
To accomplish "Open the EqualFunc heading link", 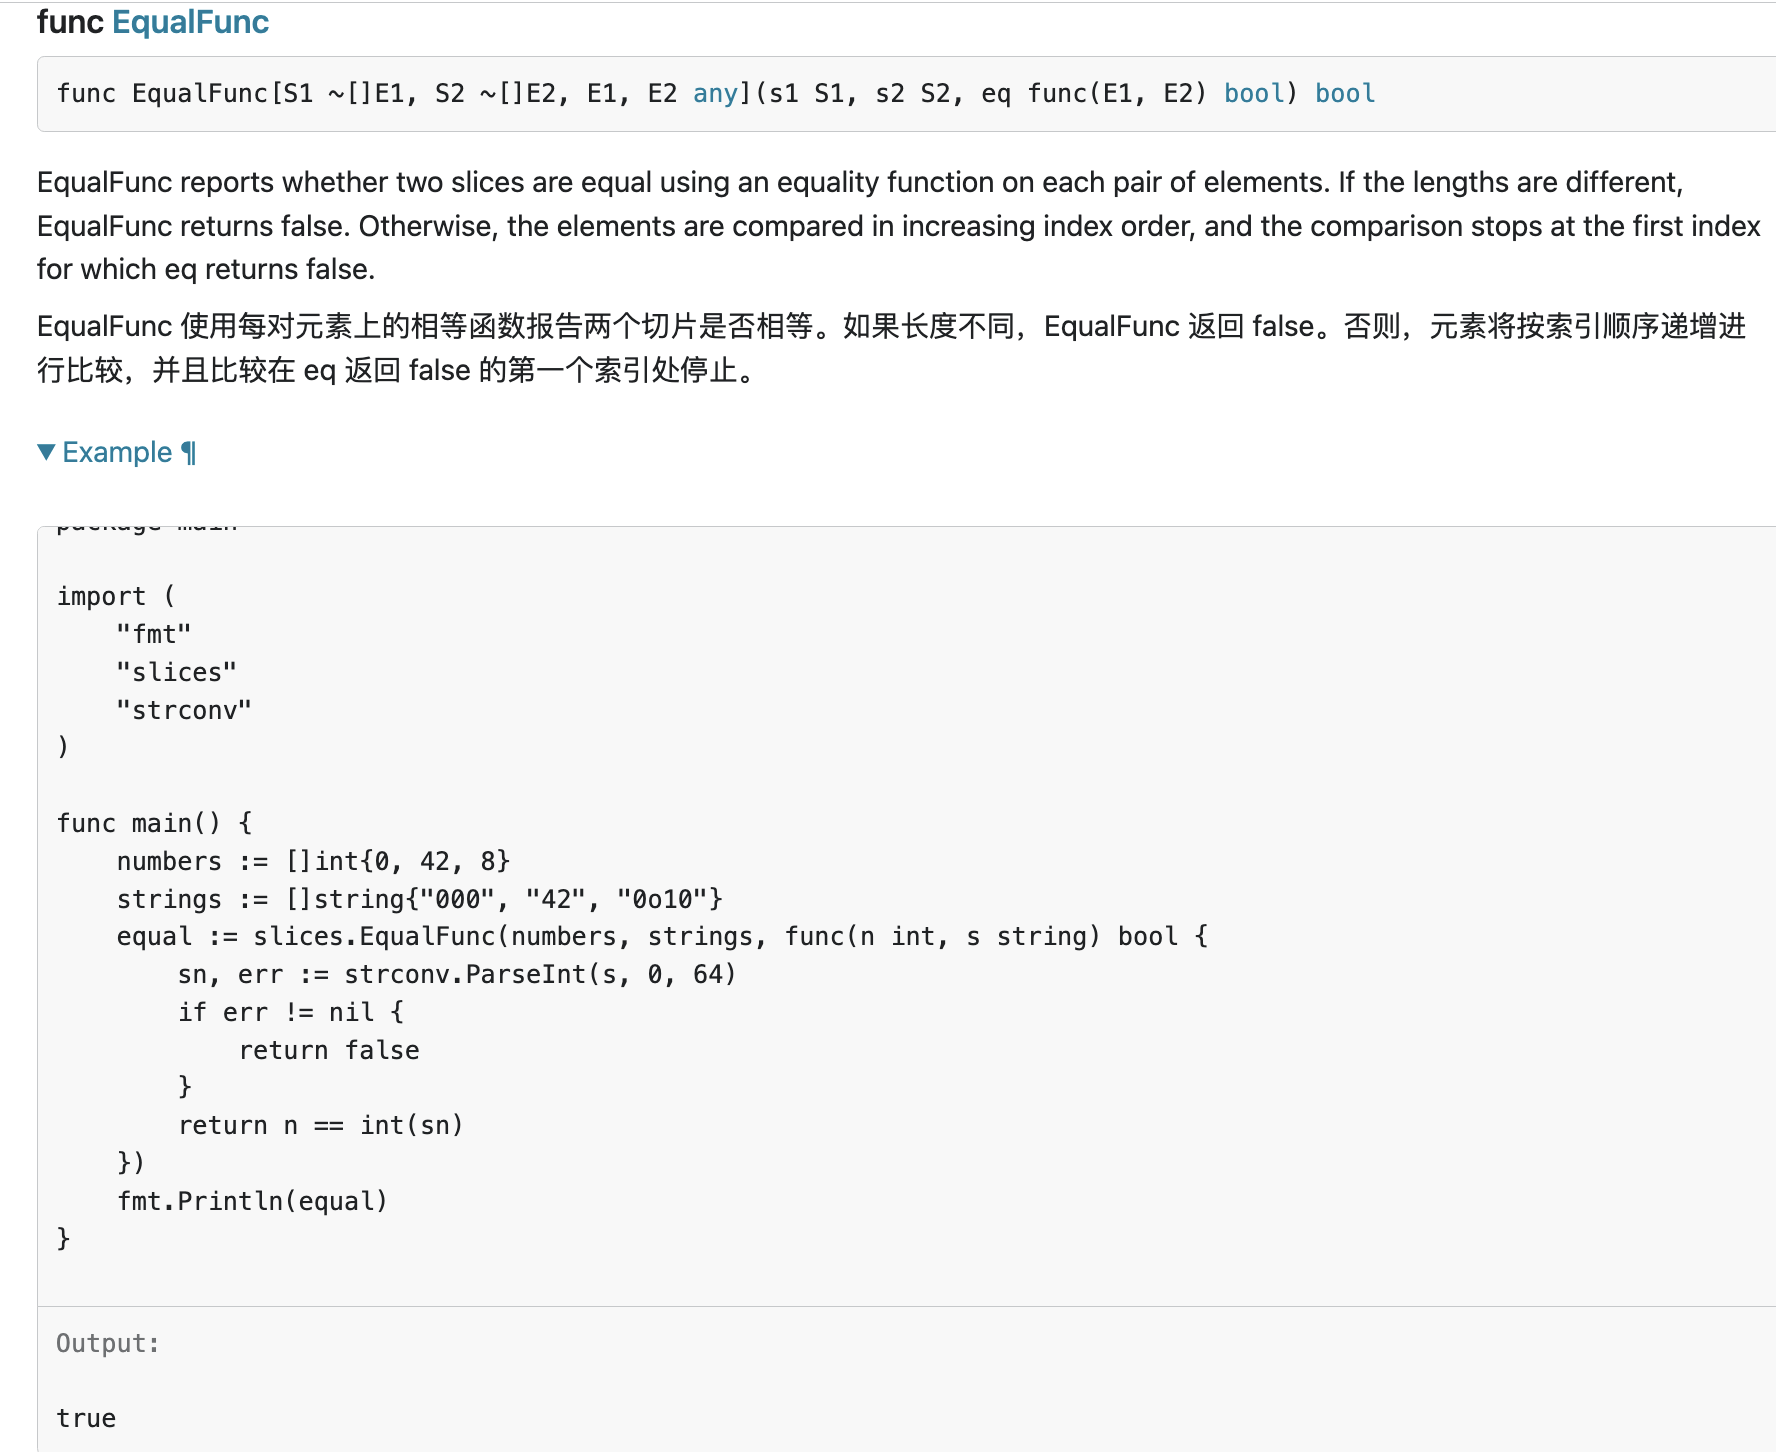I will [x=190, y=22].
